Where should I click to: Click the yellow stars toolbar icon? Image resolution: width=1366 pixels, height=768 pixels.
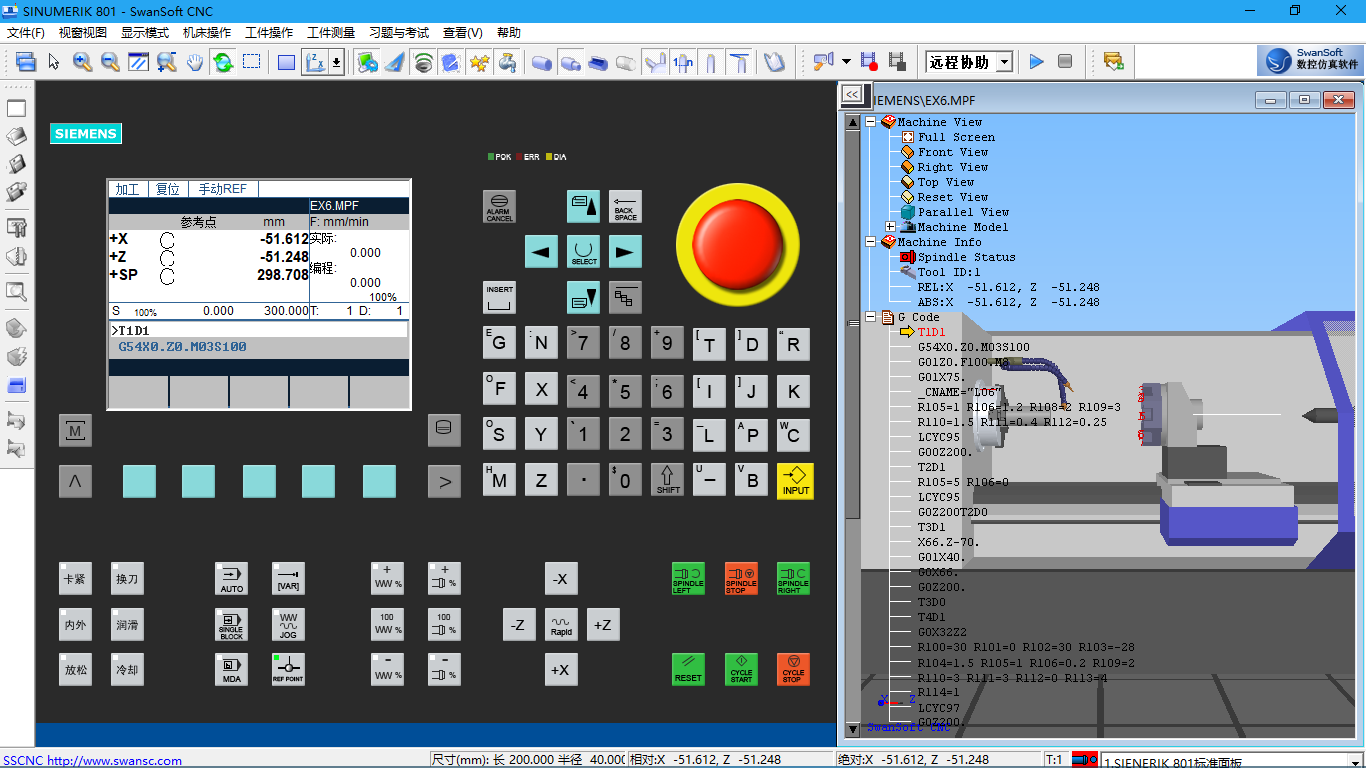point(479,62)
